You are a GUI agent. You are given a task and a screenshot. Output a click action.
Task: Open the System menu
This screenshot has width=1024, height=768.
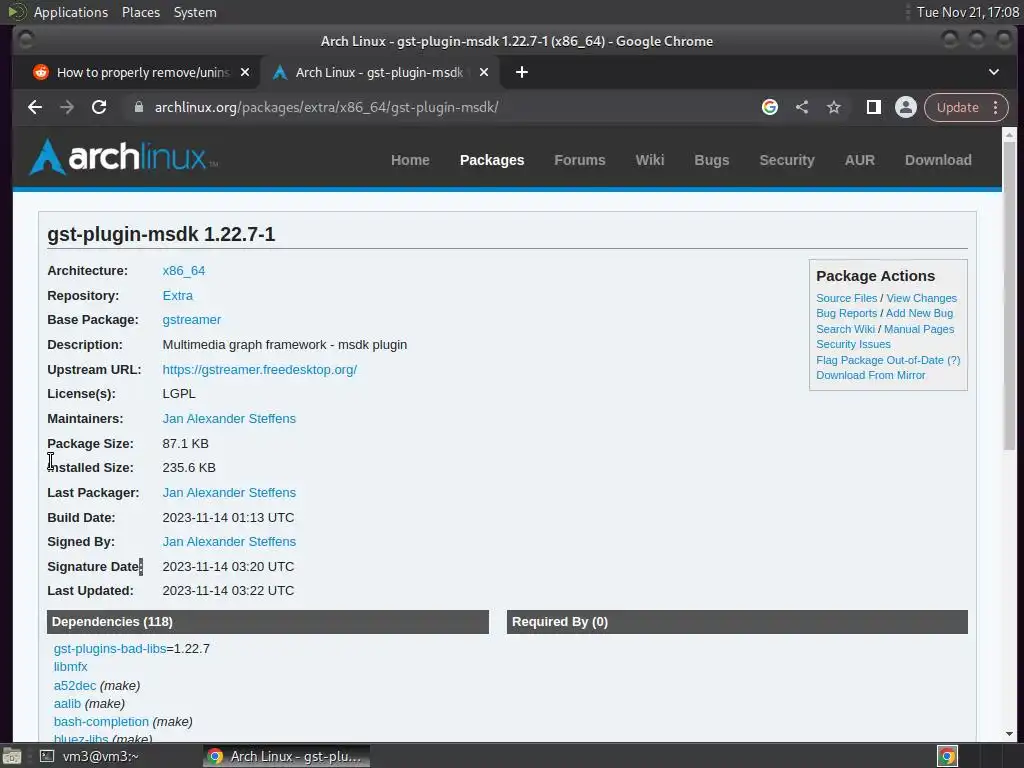195,12
